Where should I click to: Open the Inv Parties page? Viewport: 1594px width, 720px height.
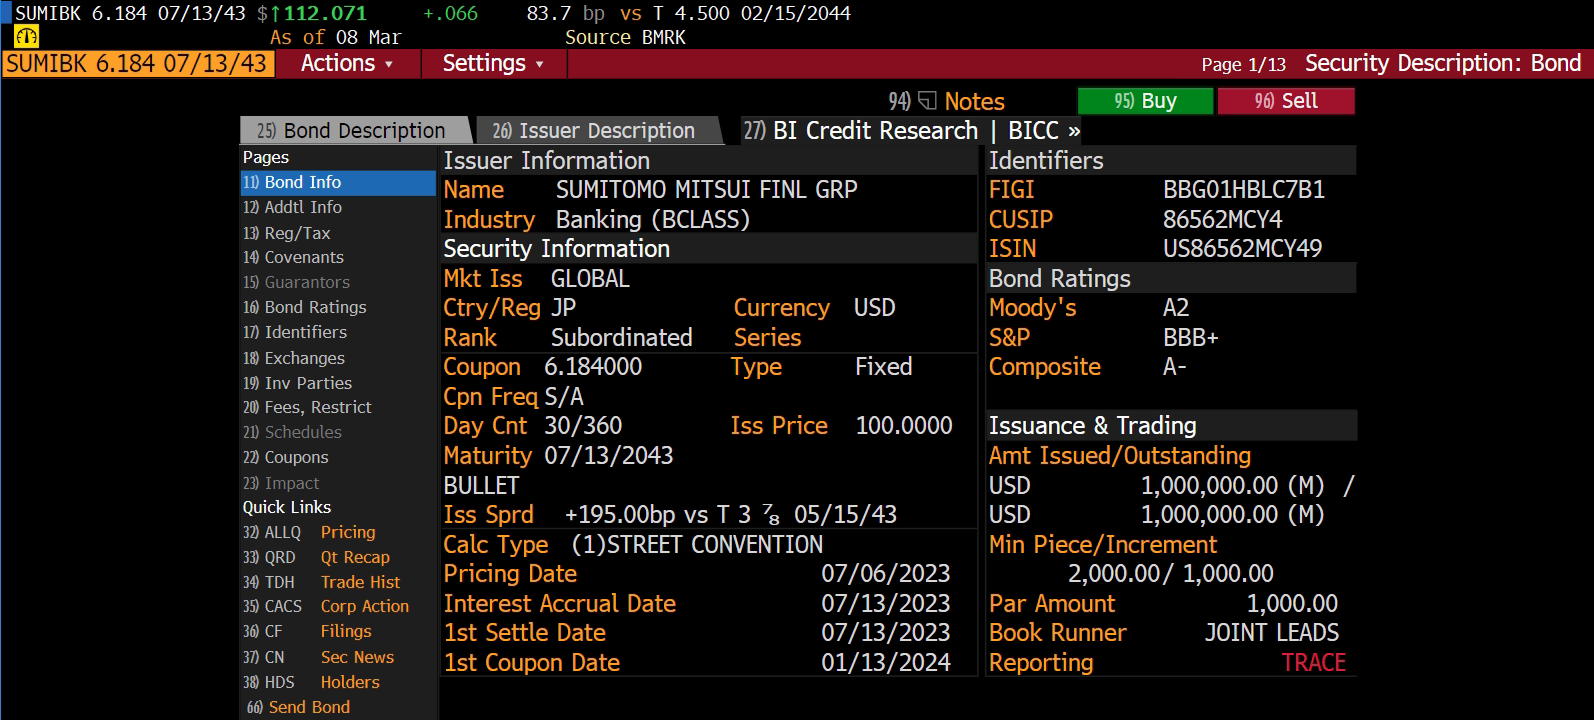tap(338, 383)
